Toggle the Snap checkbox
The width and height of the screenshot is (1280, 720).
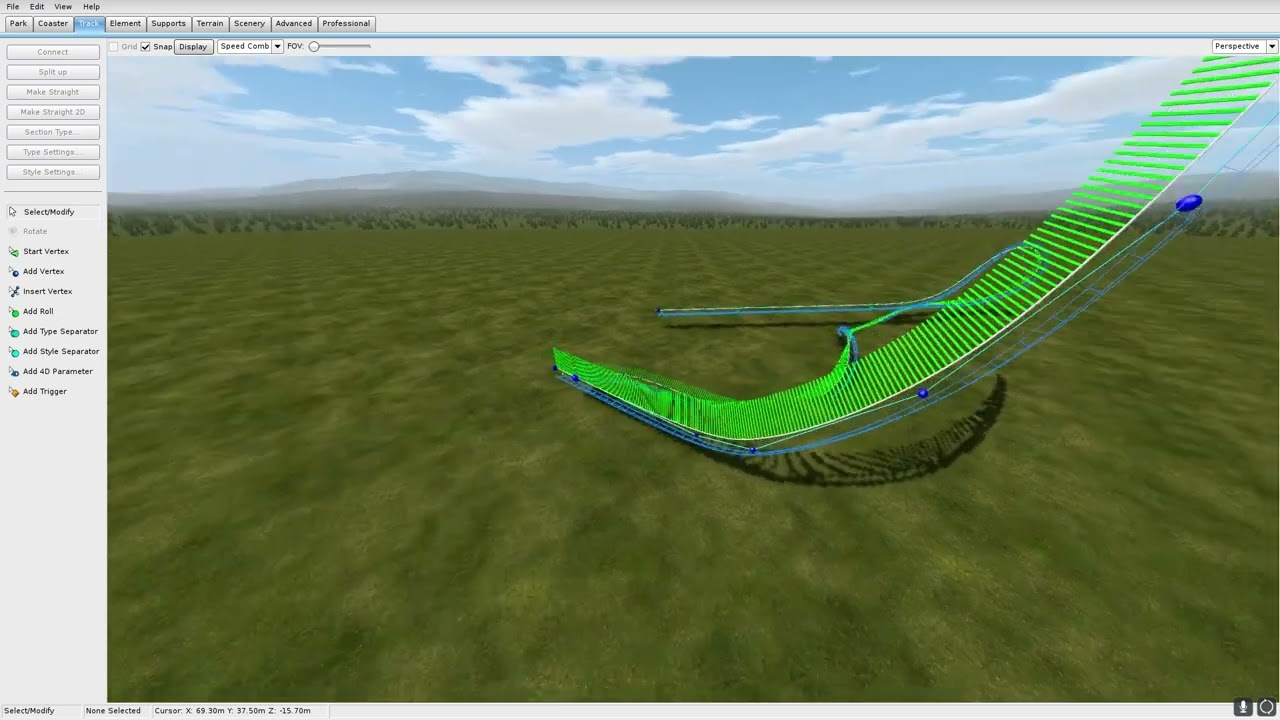tap(145, 47)
